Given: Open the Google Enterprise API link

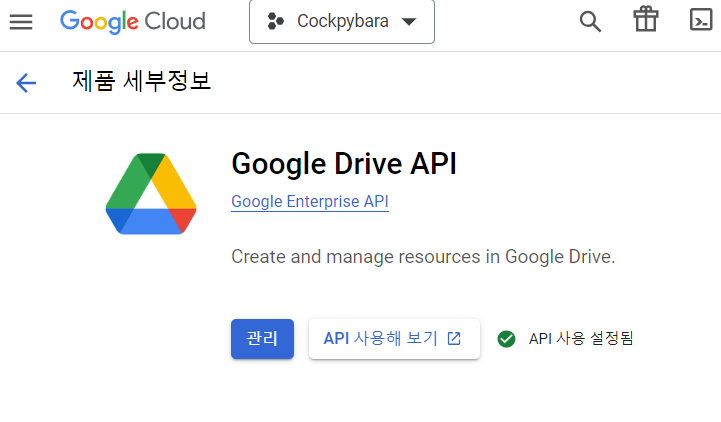Looking at the screenshot, I should click(310, 201).
